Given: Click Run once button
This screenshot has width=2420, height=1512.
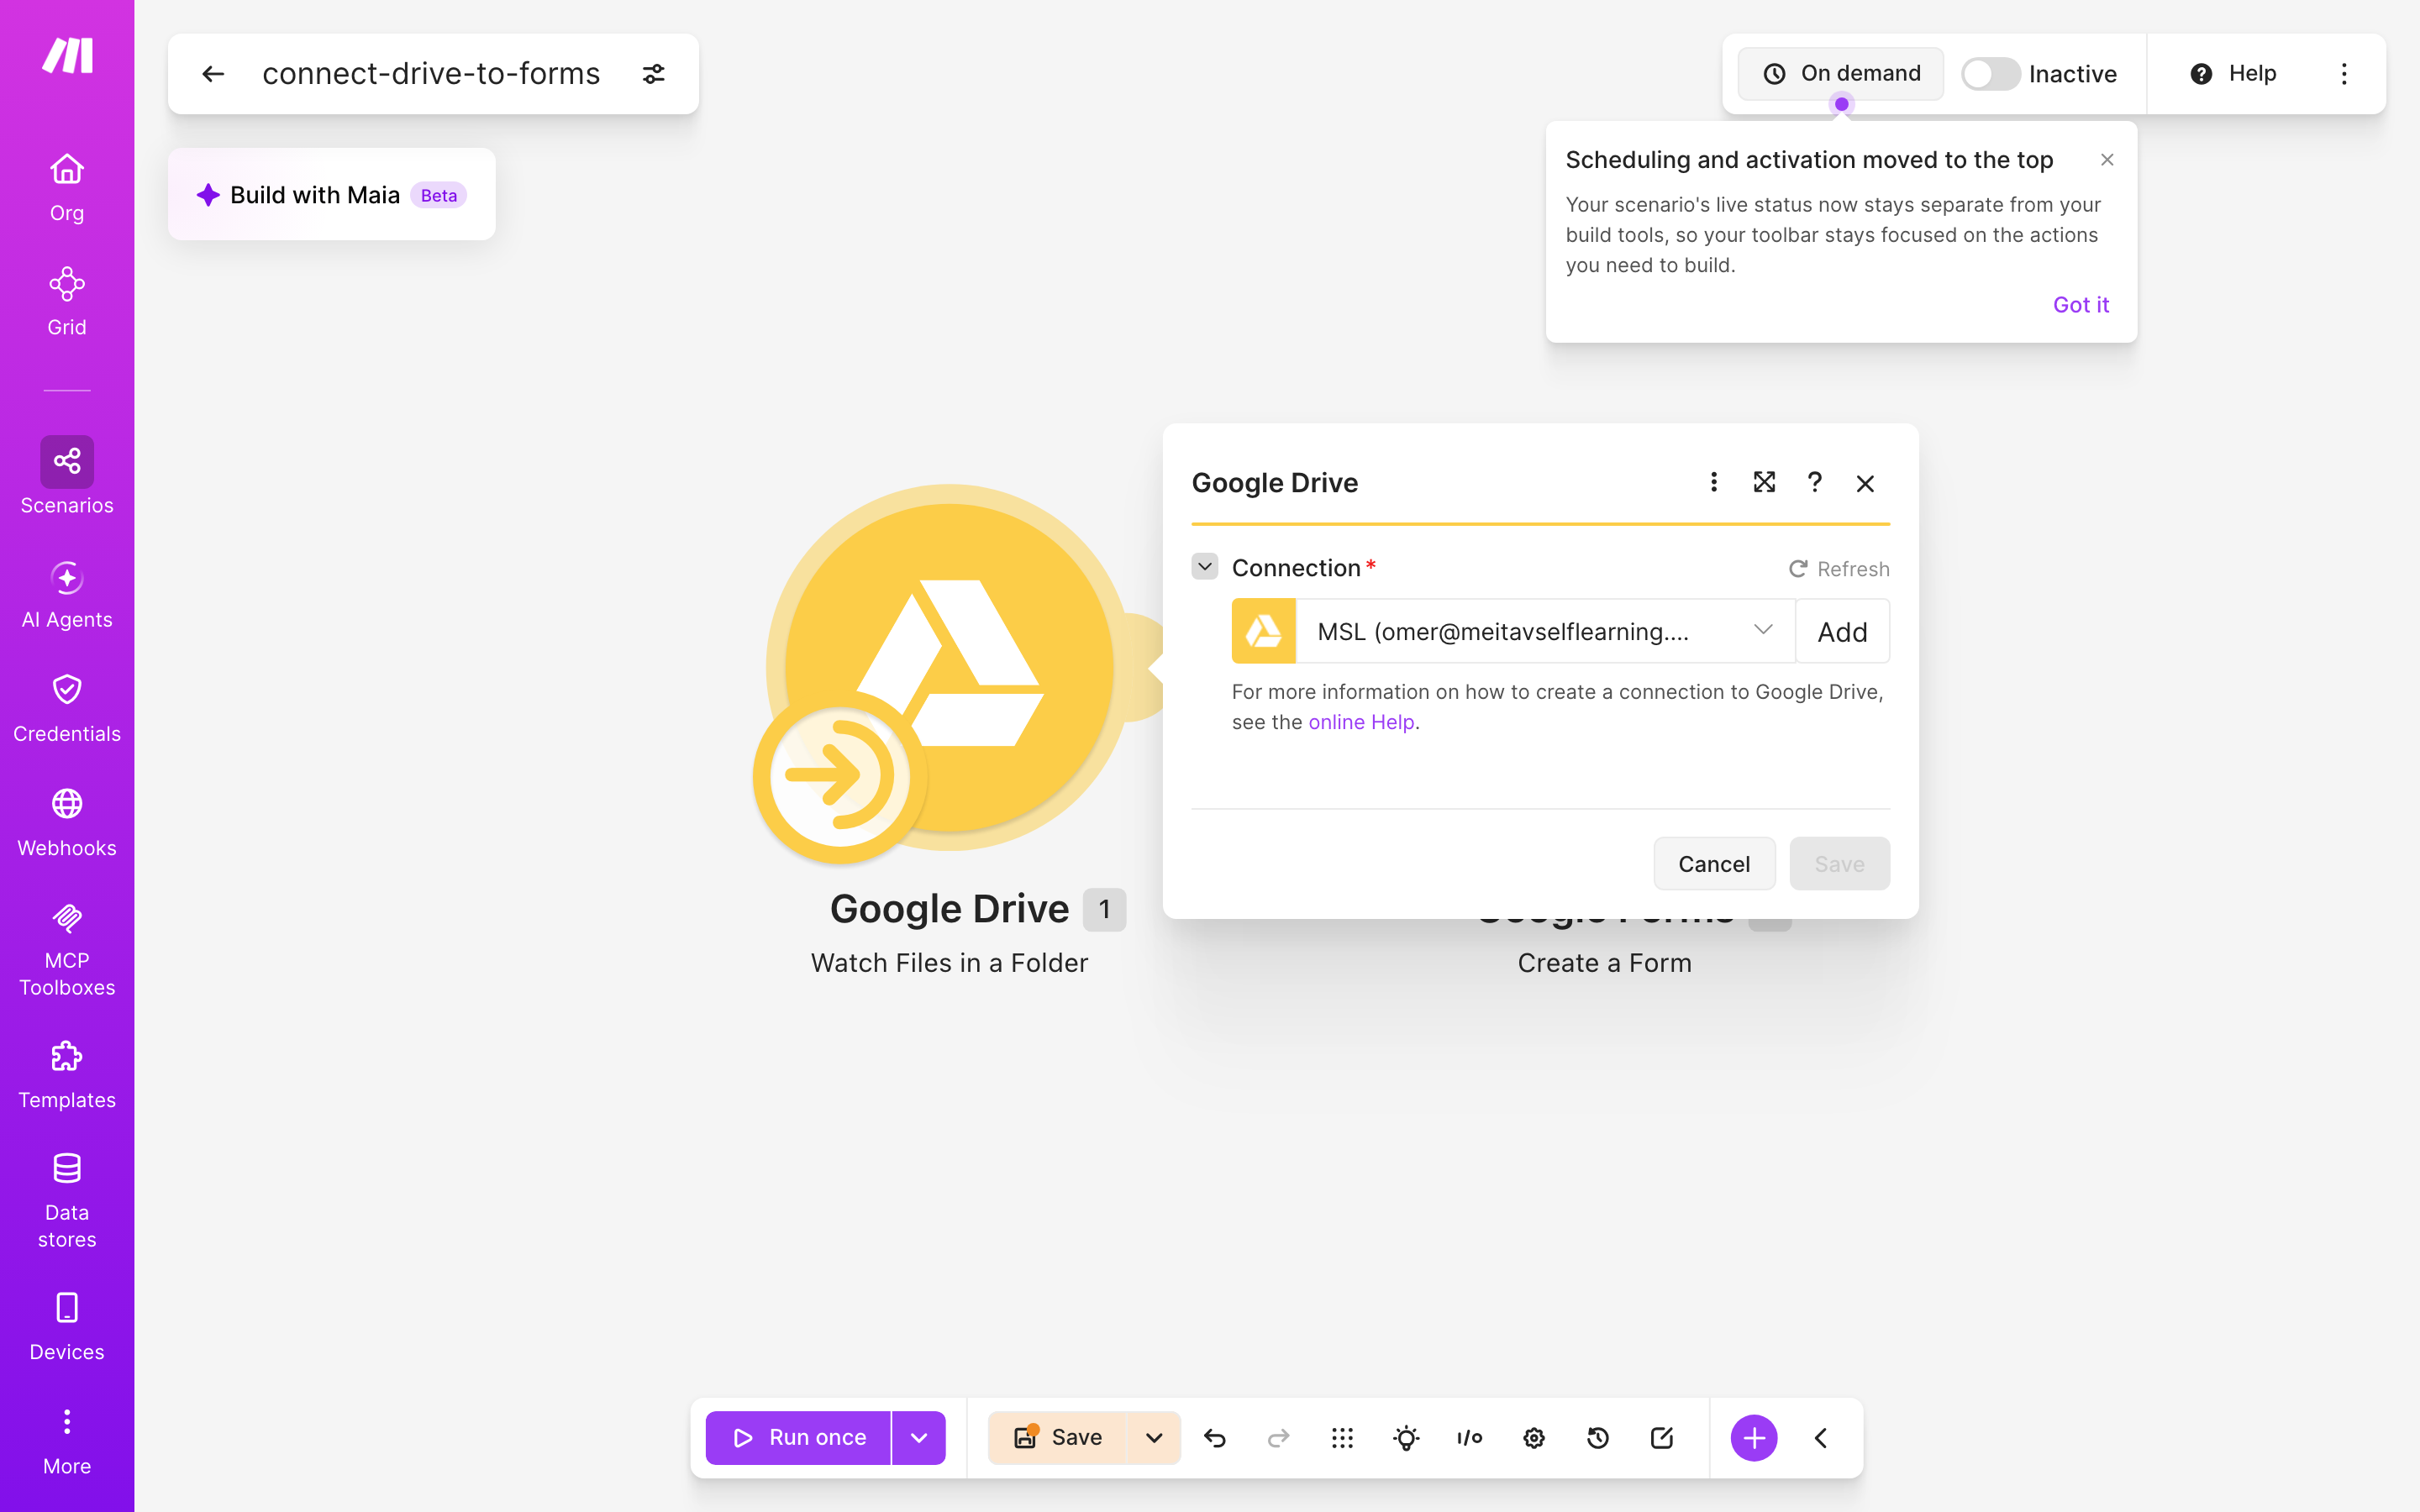Looking at the screenshot, I should point(798,1438).
